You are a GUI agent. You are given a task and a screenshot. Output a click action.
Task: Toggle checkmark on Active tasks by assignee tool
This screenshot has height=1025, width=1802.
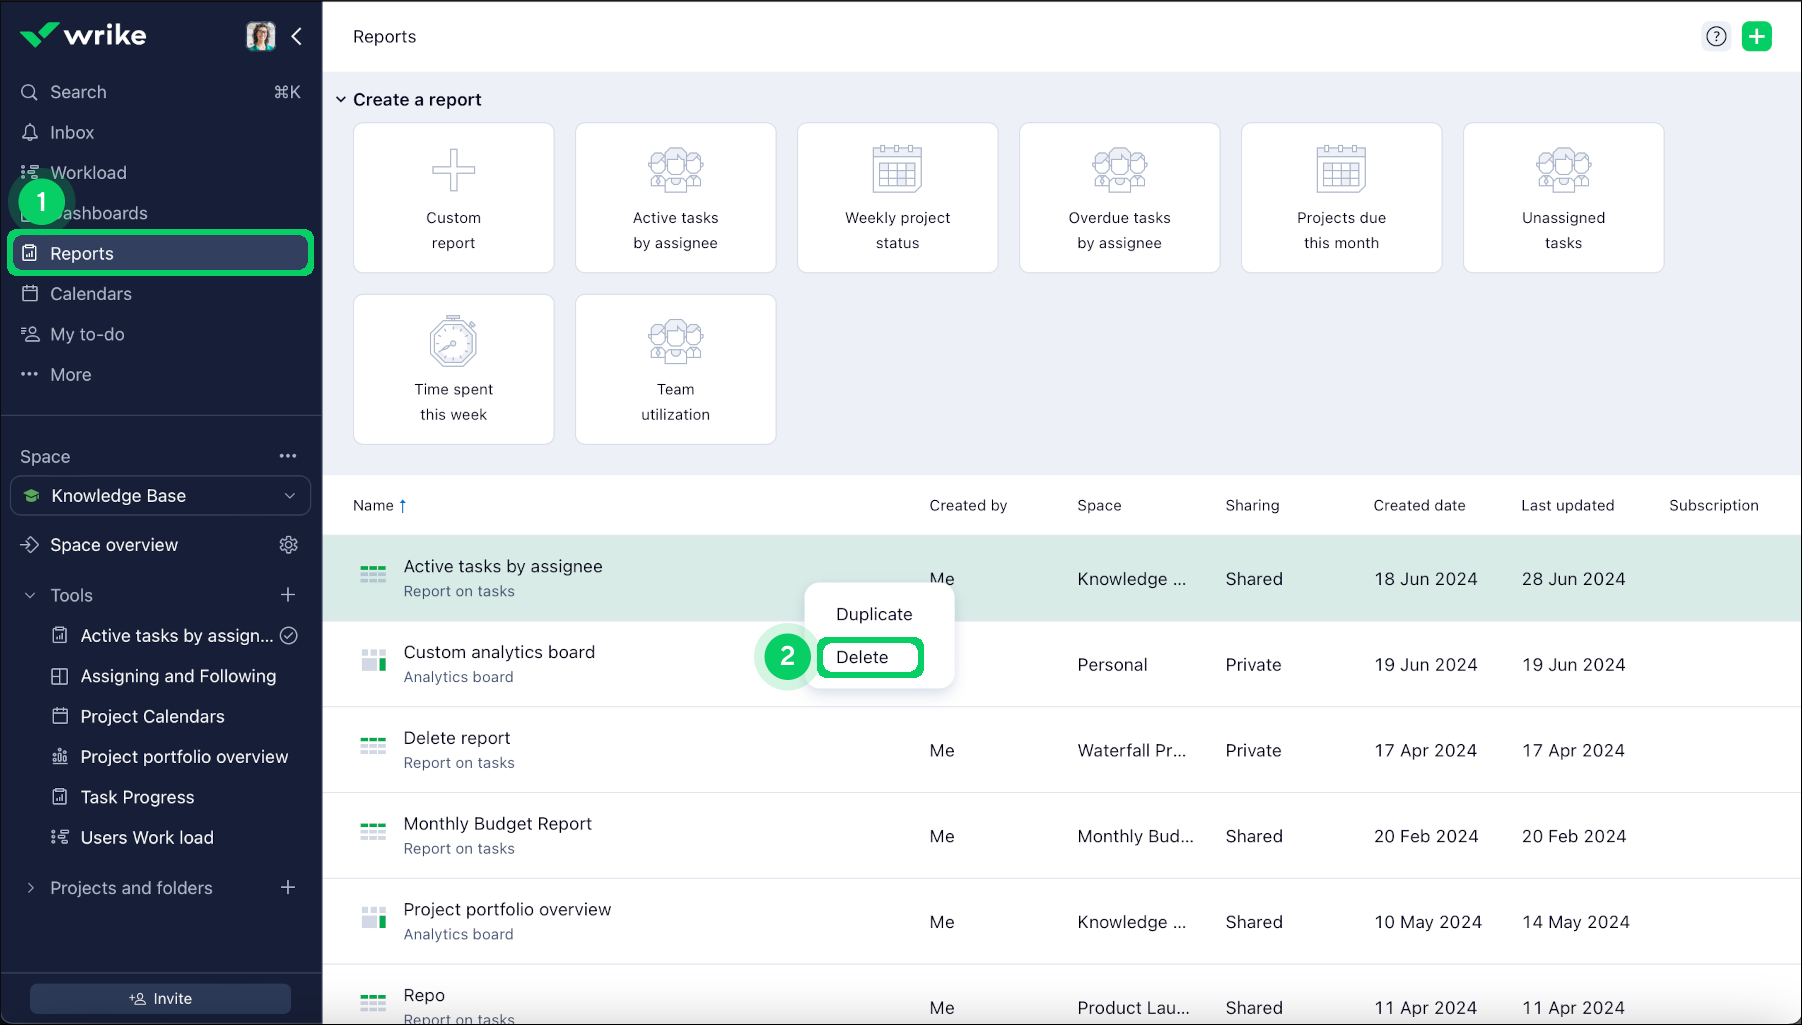(289, 636)
